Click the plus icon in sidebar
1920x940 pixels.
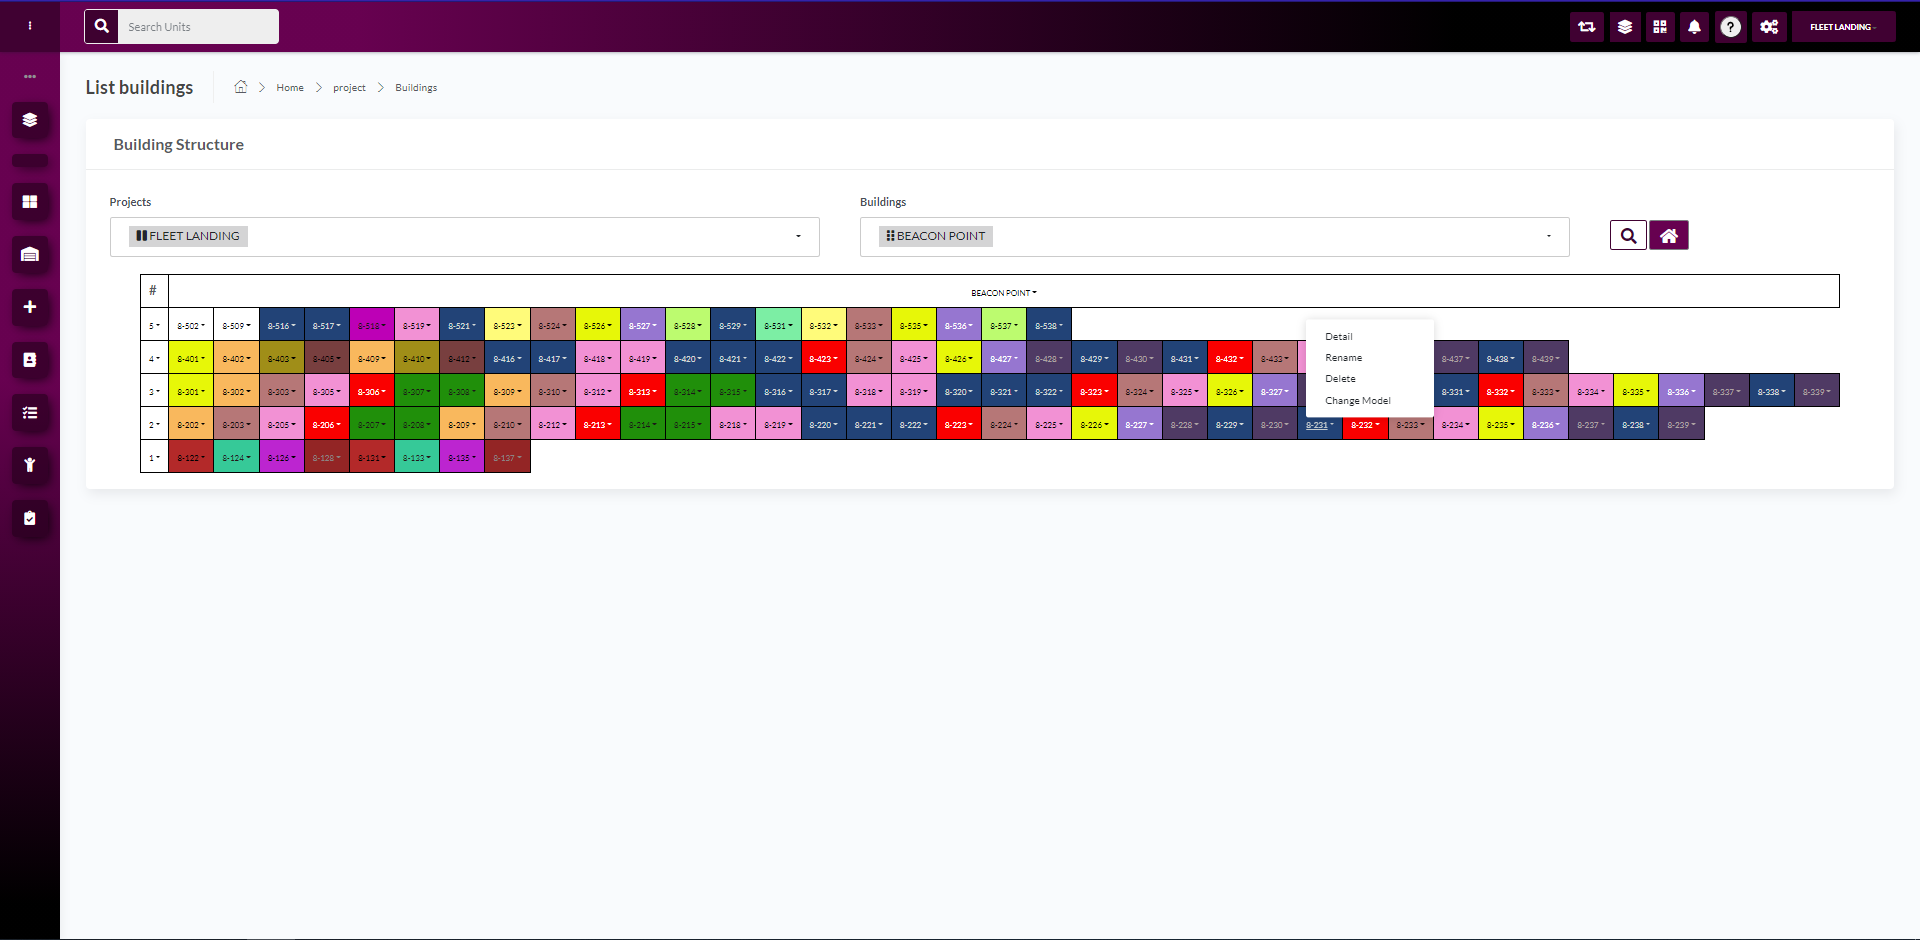click(x=30, y=307)
